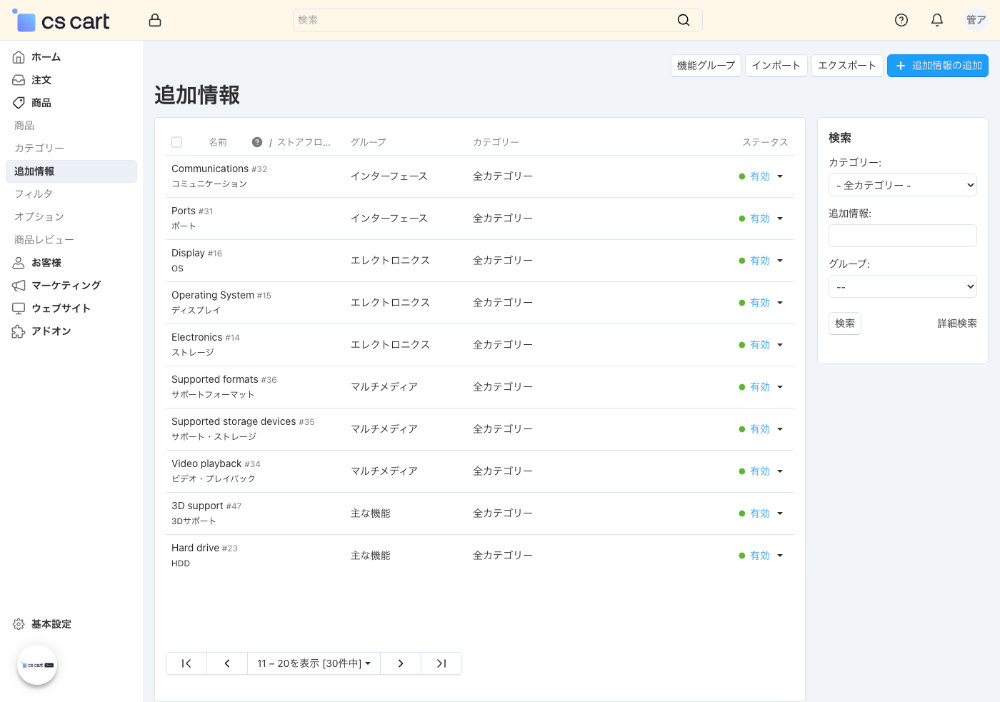This screenshot has width=1000, height=702.
Task: Open the CS-Cart home dashboard icon
Action: tap(18, 57)
